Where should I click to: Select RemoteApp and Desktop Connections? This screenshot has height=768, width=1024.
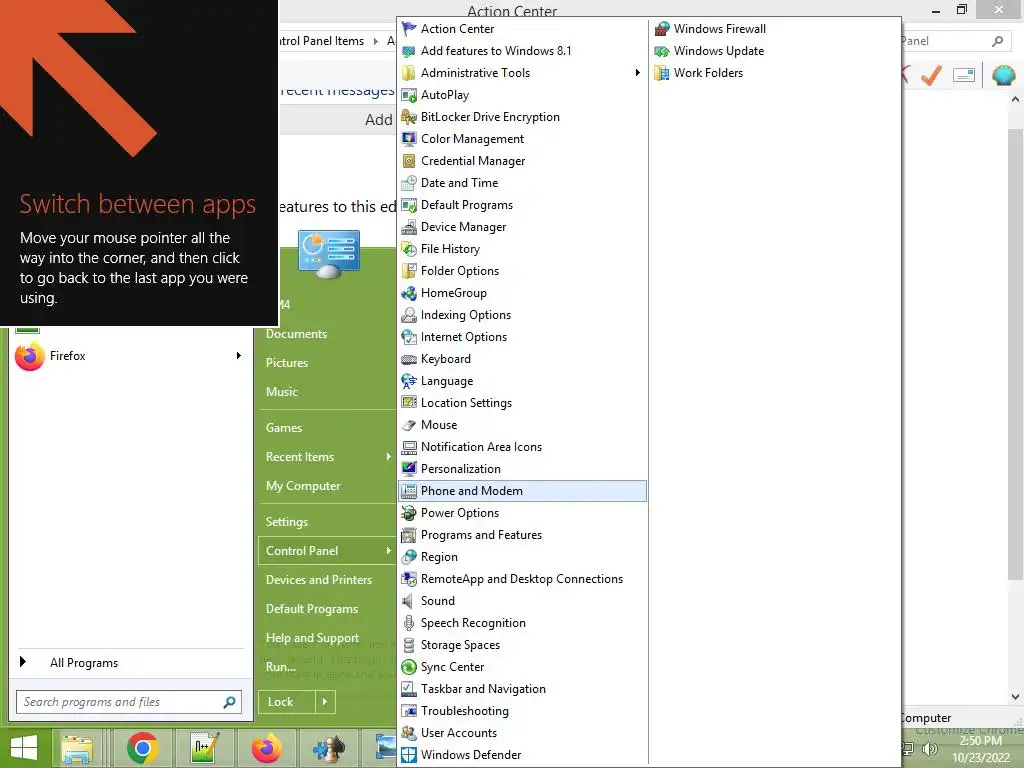click(x=522, y=579)
